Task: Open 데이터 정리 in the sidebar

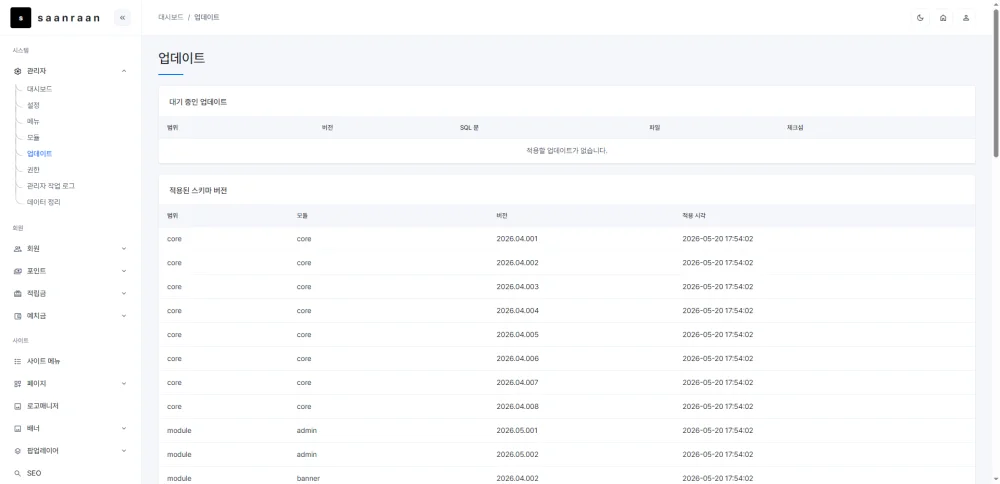Action: (43, 202)
